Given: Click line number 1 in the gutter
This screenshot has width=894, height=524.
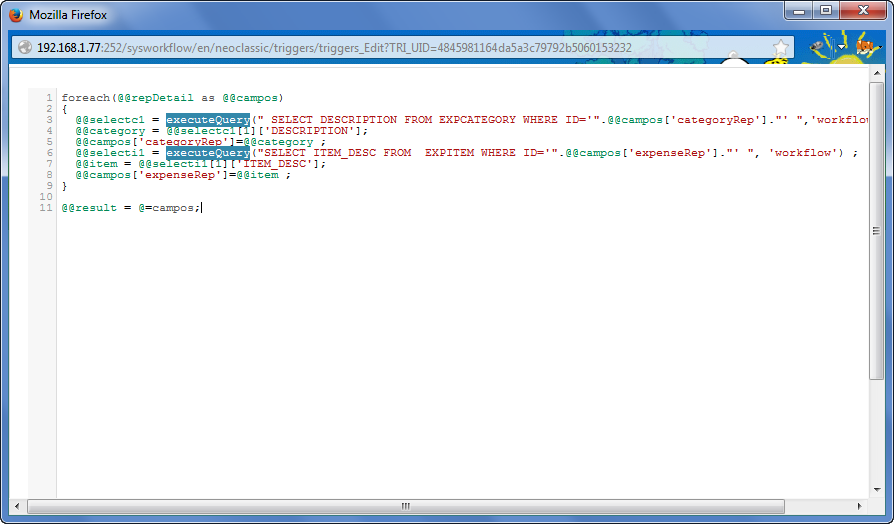Looking at the screenshot, I should tap(48, 98).
